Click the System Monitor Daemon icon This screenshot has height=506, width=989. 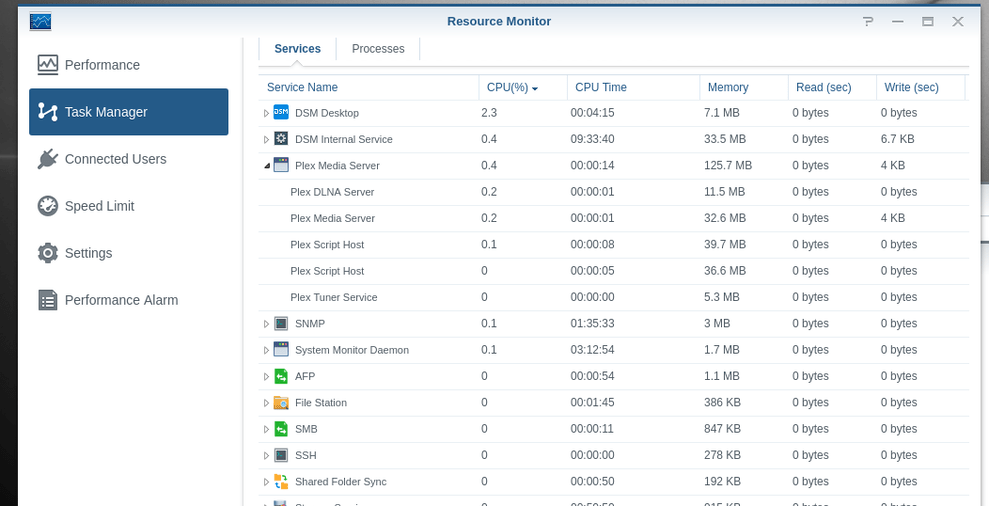pos(281,350)
